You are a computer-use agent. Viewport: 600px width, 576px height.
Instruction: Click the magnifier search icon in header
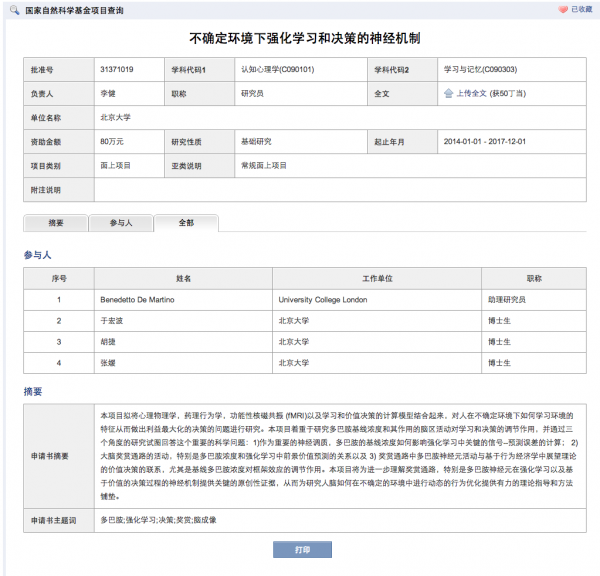[x=15, y=10]
